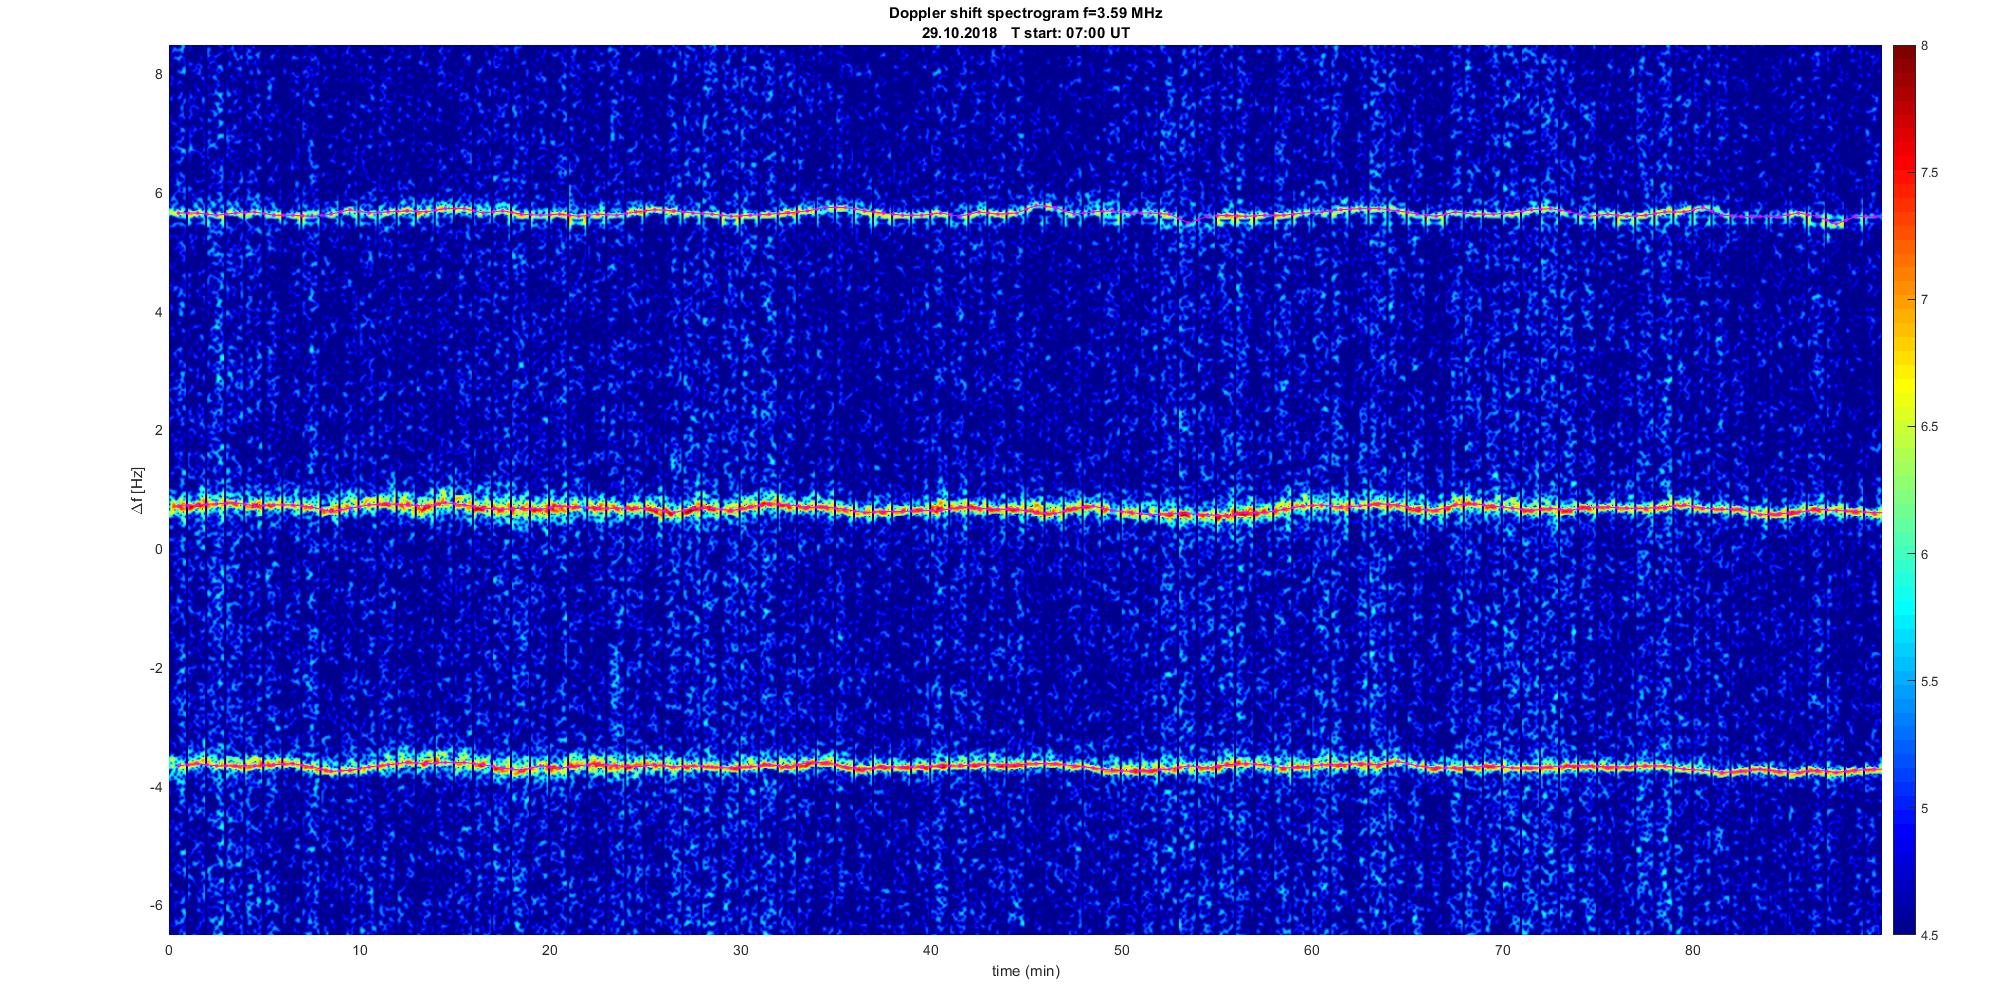Click the y-axis tick label '-6'

(156, 906)
